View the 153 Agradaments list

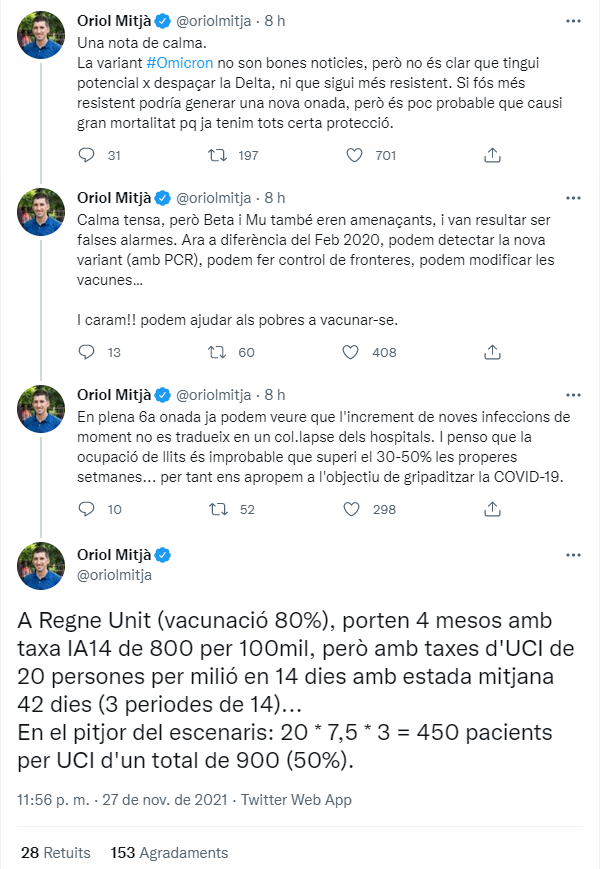tap(169, 853)
